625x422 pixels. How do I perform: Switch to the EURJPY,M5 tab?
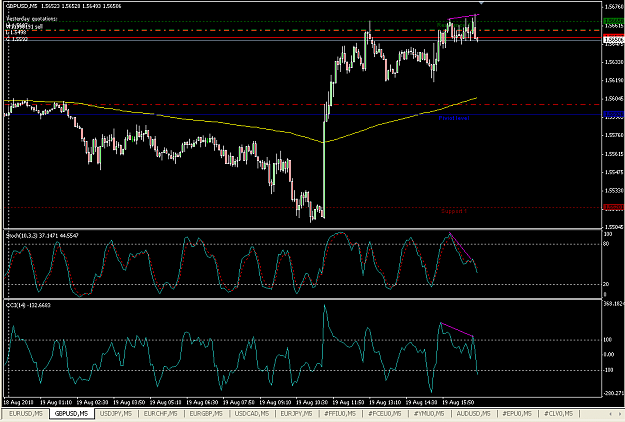[x=297, y=414]
